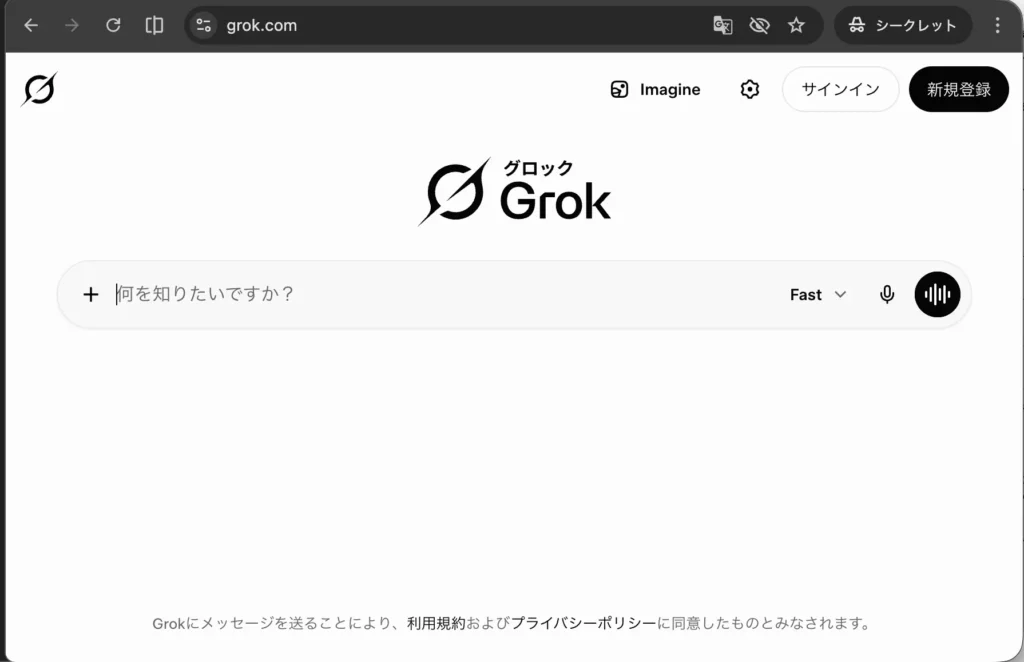Start dictation with the microphone icon
This screenshot has width=1024, height=662.
[887, 294]
